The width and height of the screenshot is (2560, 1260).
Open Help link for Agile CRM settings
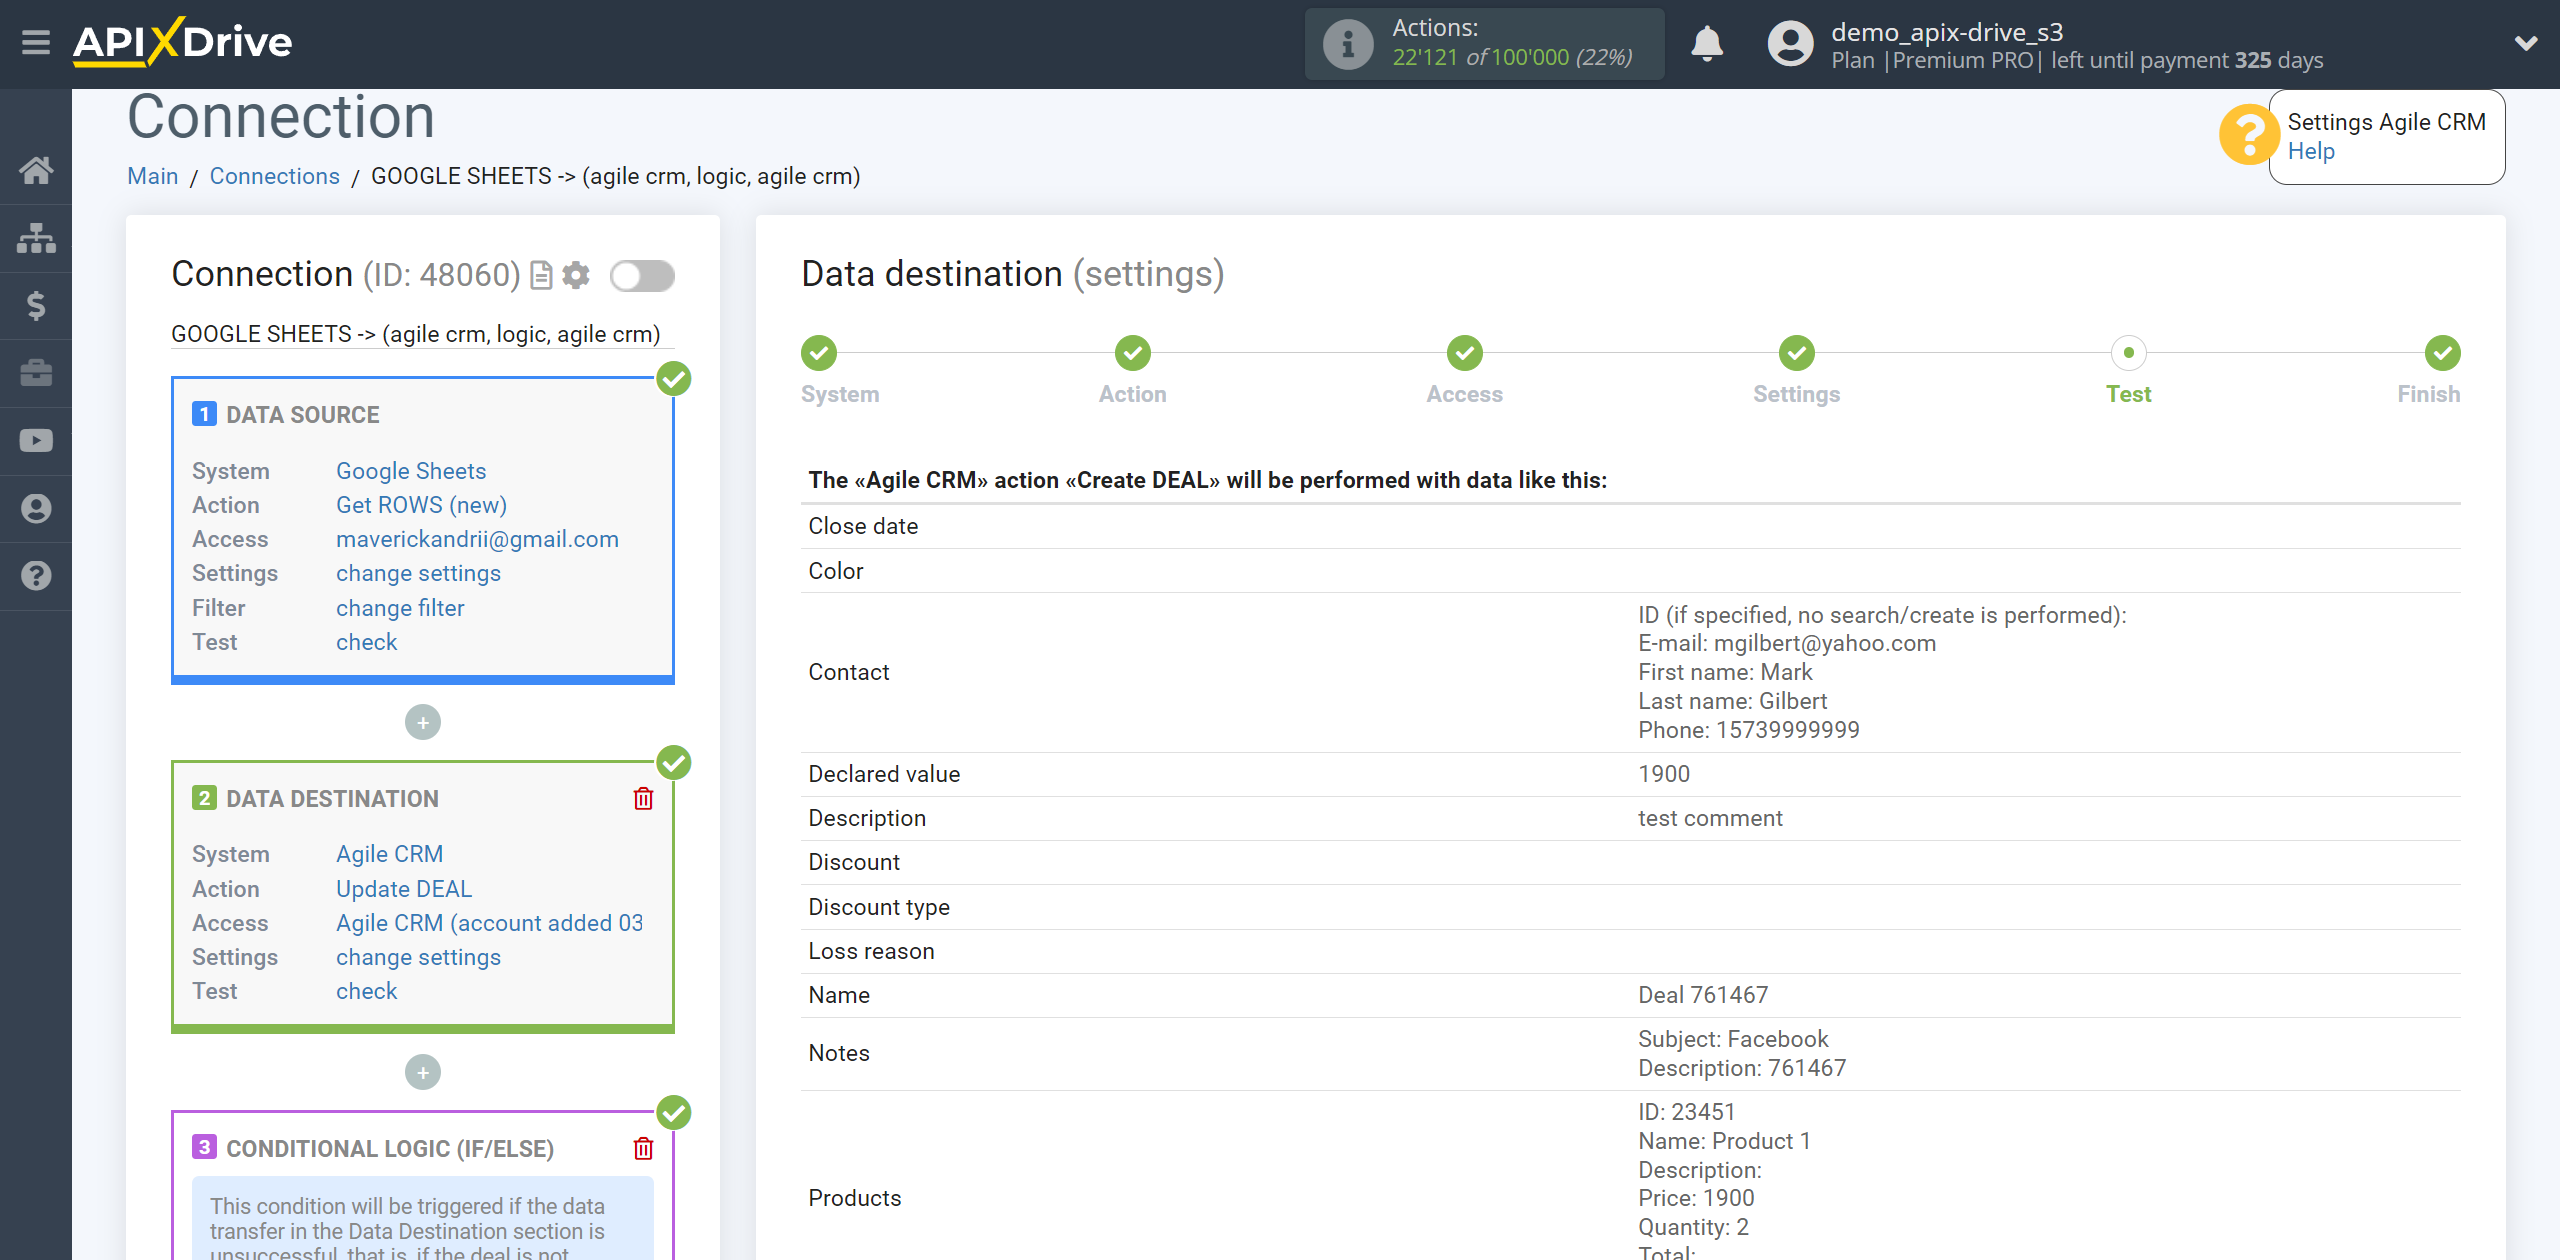pos(2311,151)
